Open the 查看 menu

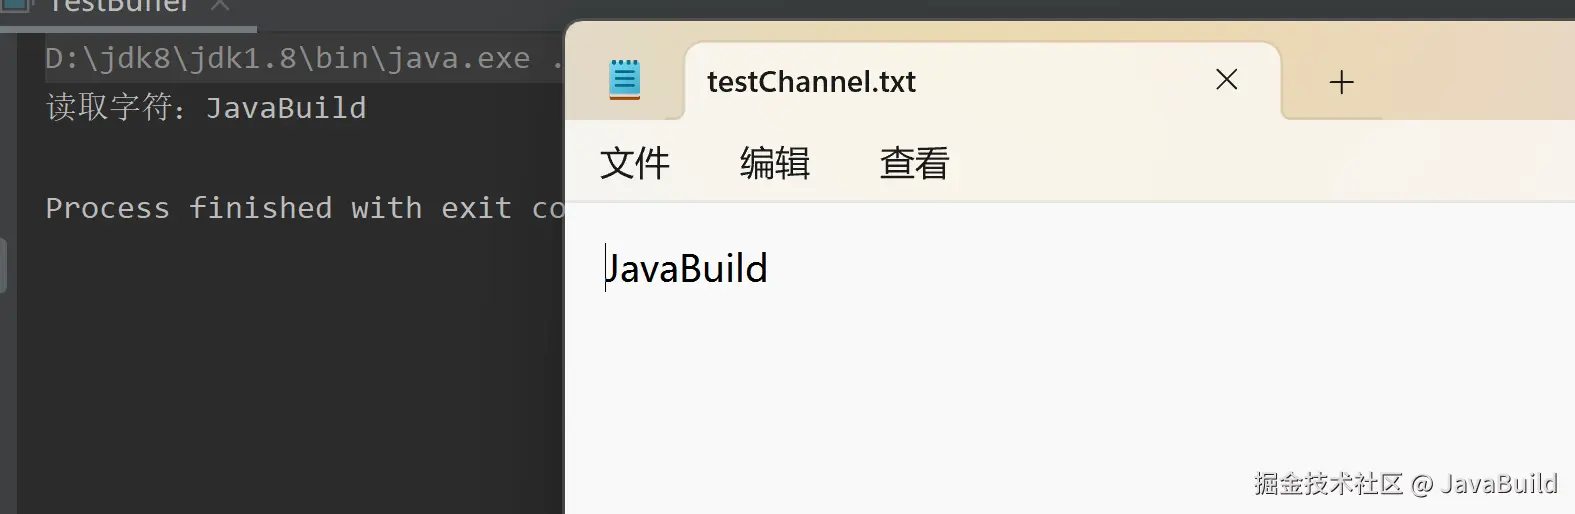coord(915,163)
